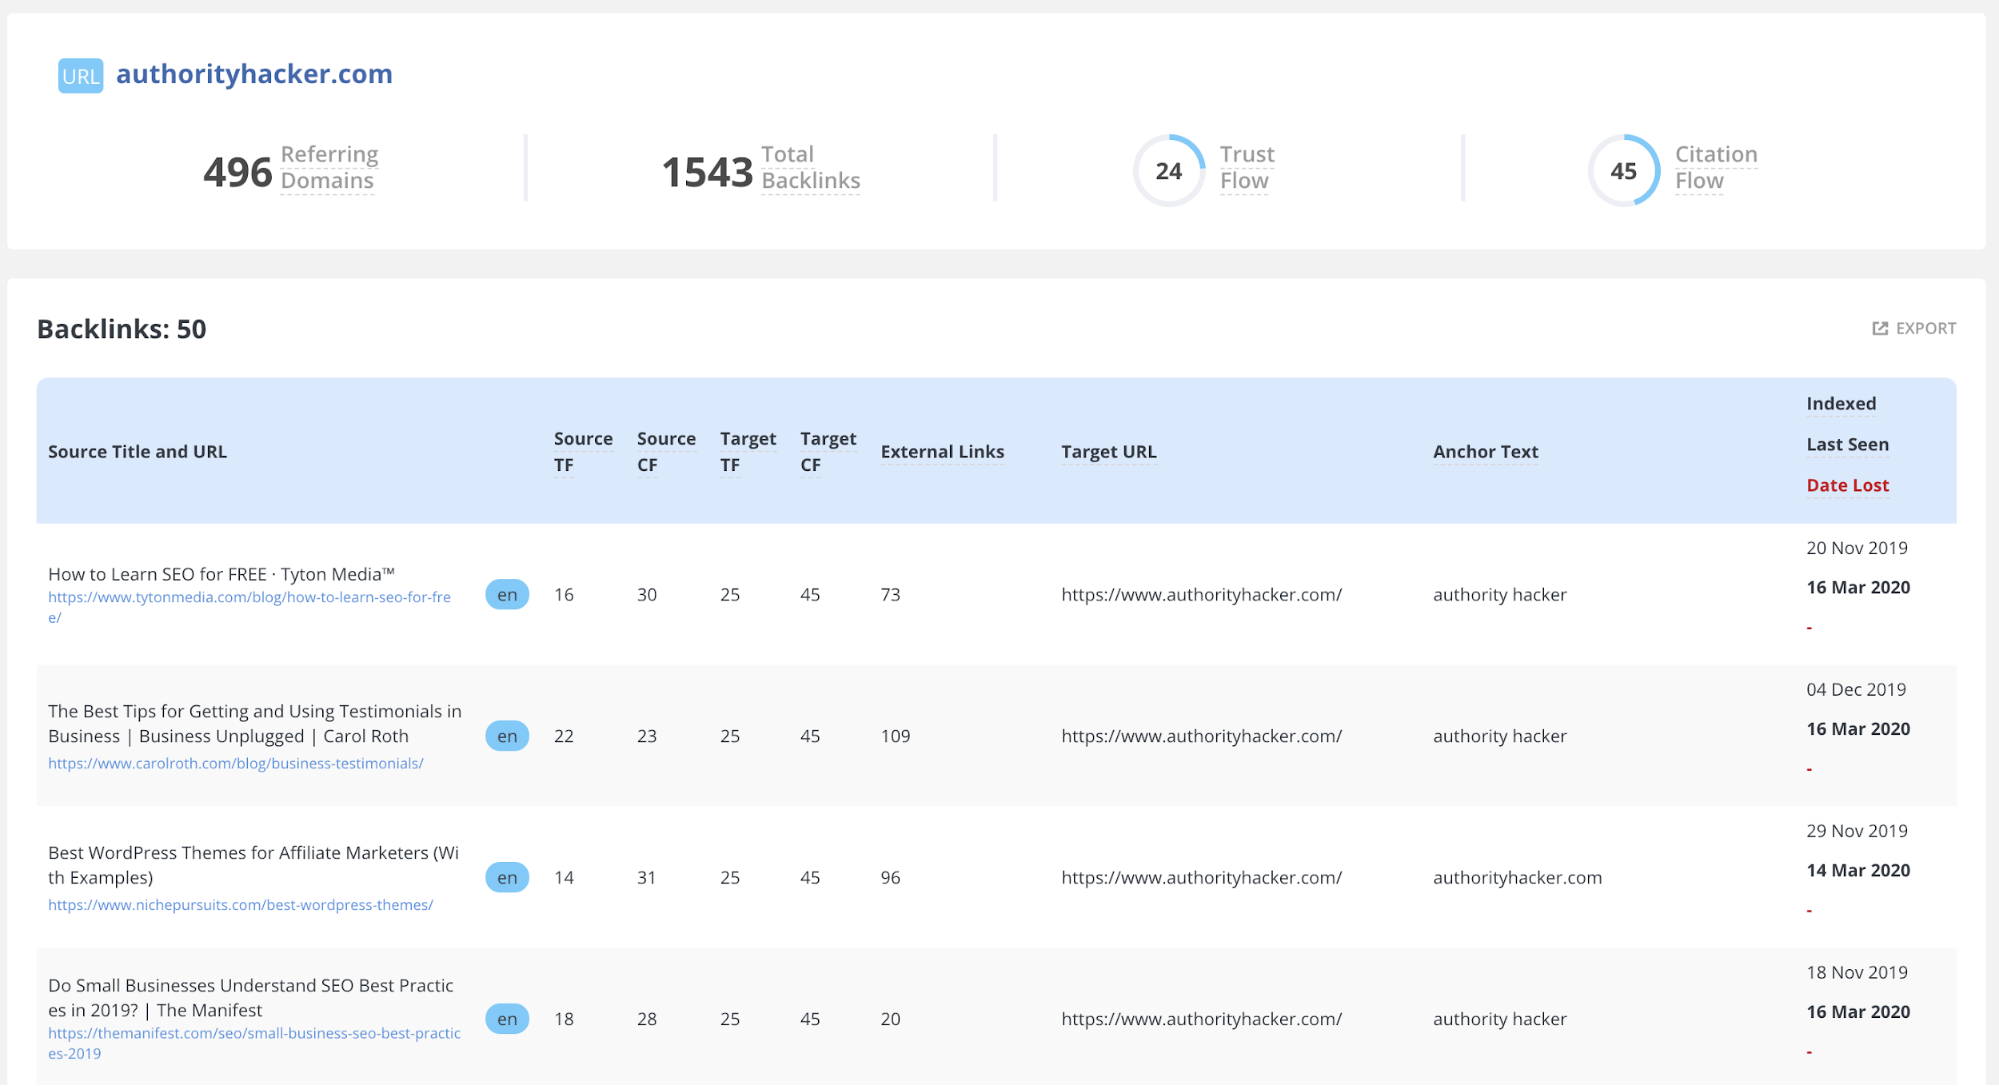Viewport: 1999px width, 1086px height.
Task: Click anchor text in Tyton Media row
Action: [x=1499, y=595]
